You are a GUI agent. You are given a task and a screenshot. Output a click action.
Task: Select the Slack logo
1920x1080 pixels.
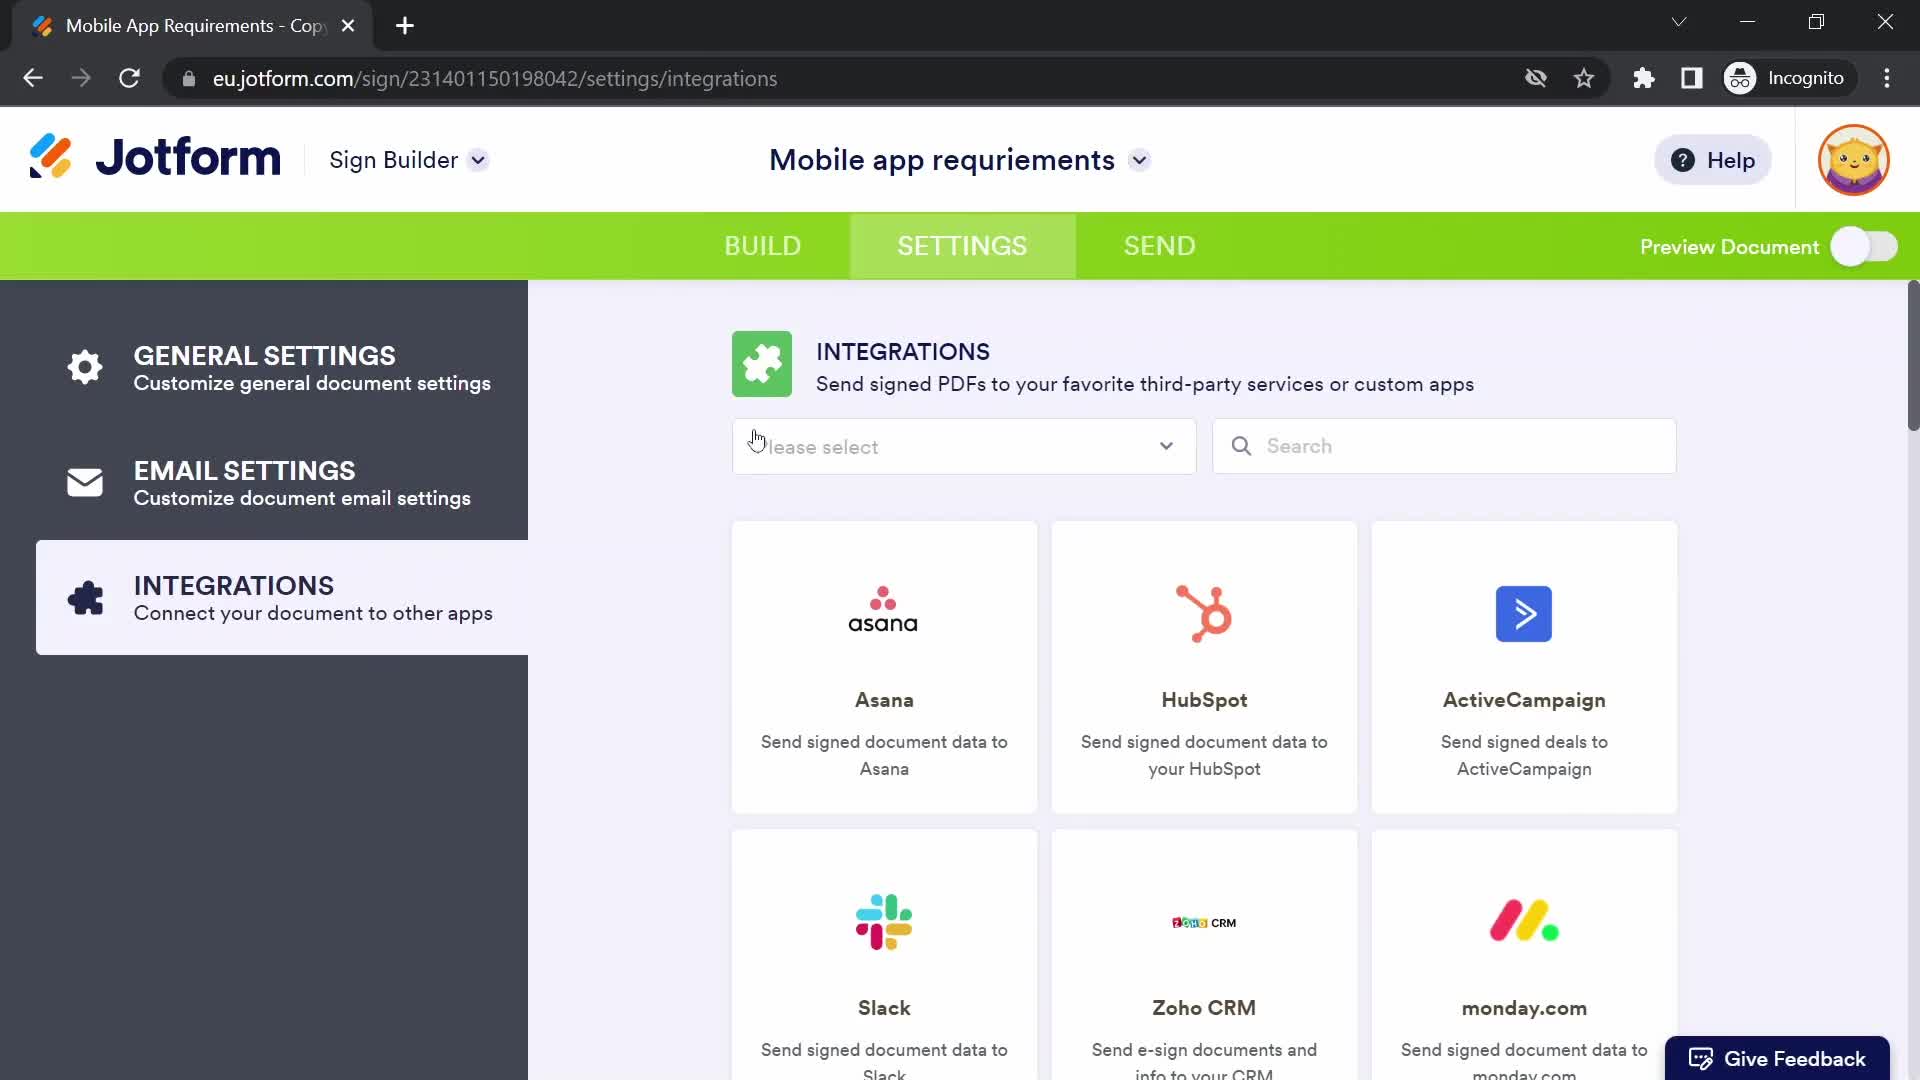point(884,922)
